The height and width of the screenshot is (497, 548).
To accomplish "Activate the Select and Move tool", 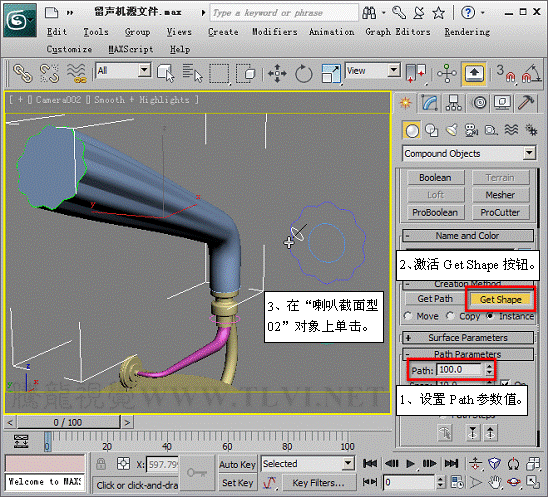I will pyautogui.click(x=277, y=73).
